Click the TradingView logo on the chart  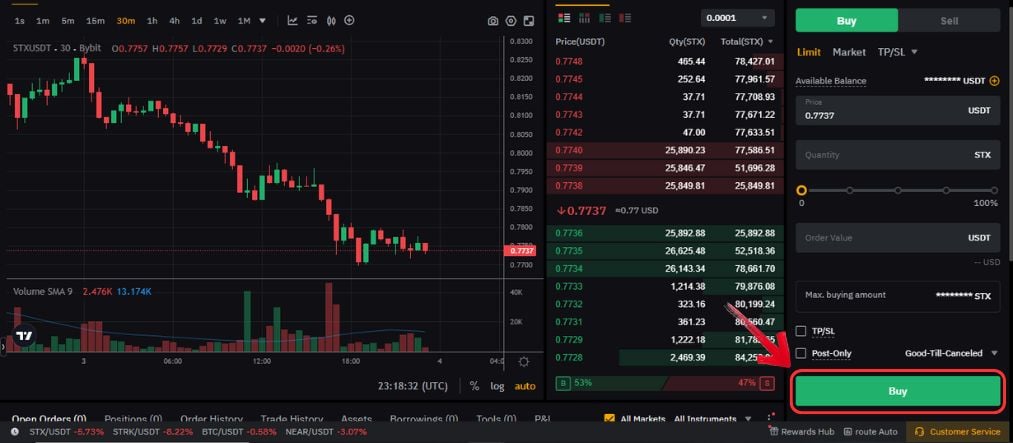click(24, 336)
